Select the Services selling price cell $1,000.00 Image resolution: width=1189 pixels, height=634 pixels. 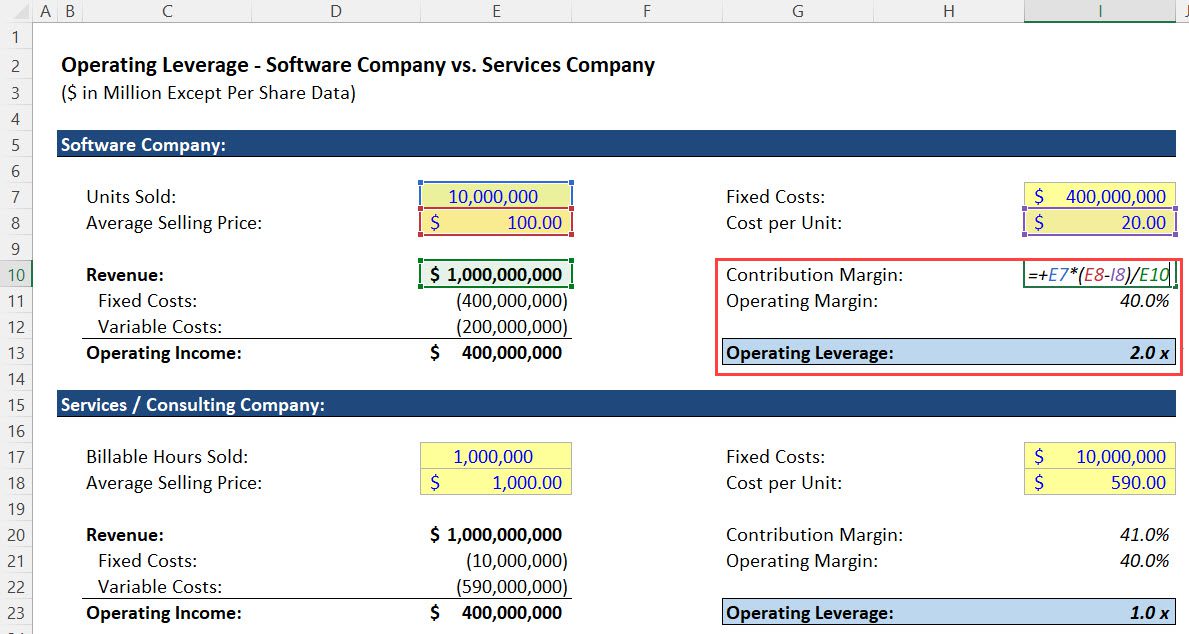tap(496, 482)
